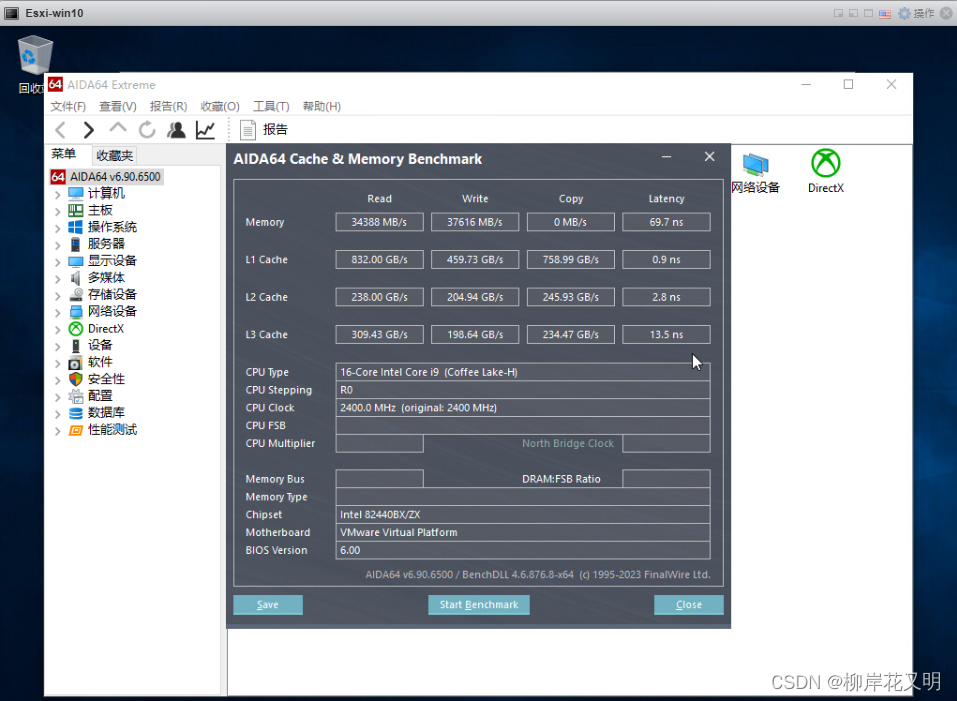957x701 pixels.
Task: Open the 收藏(O) menu
Action: 220,107
